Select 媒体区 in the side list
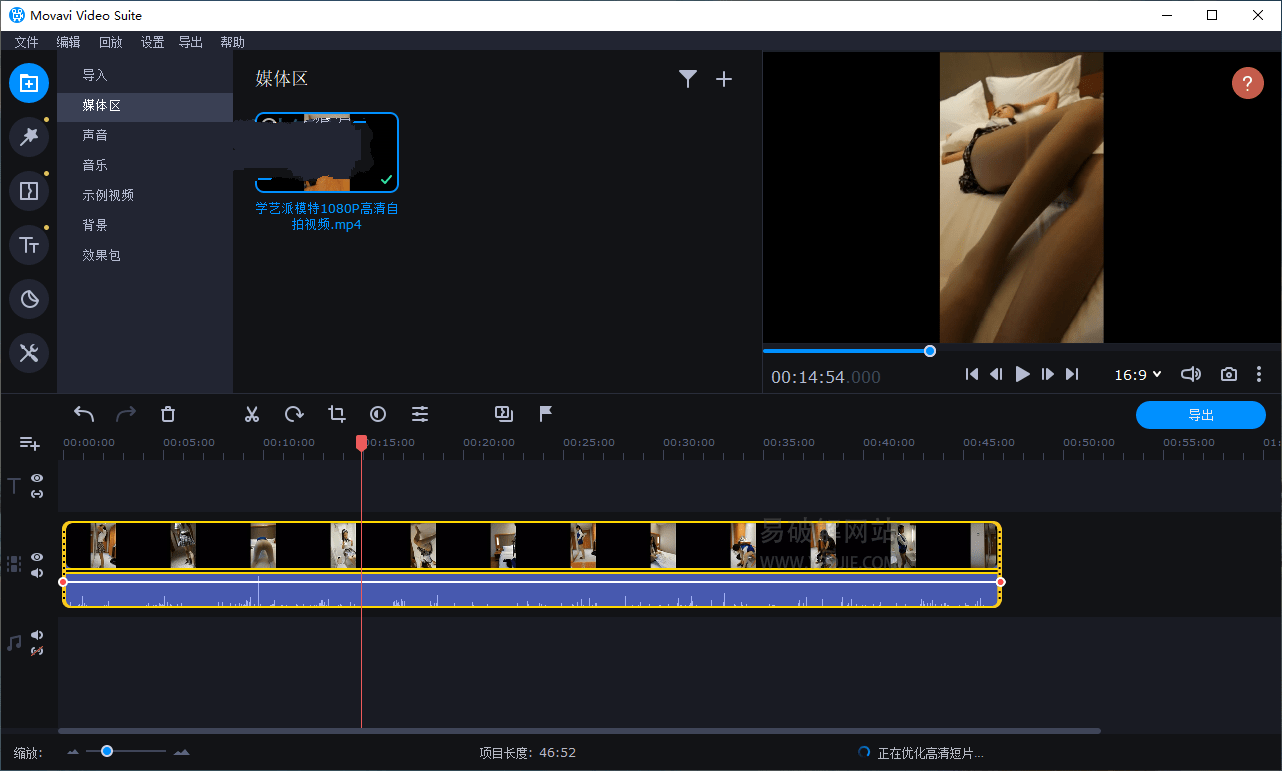 (145, 105)
